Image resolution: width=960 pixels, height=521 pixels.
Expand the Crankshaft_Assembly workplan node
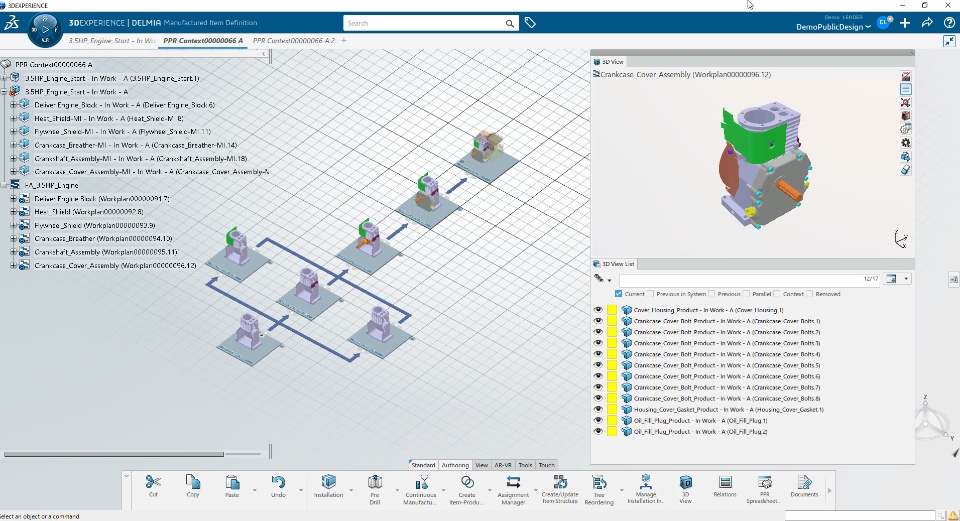13,252
